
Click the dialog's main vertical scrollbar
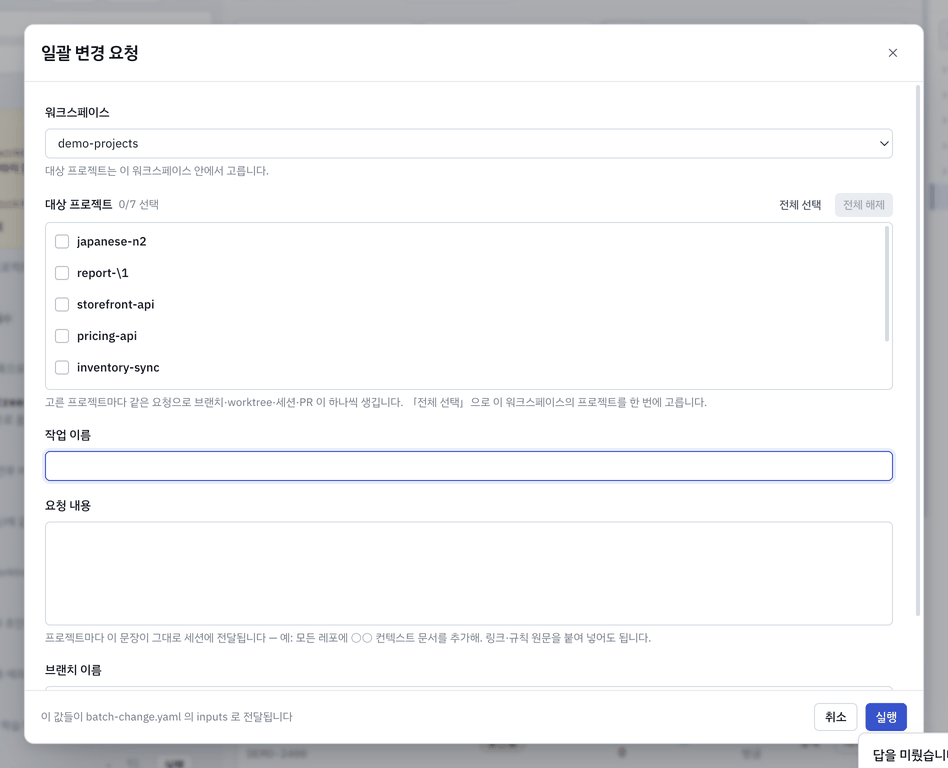click(x=918, y=351)
